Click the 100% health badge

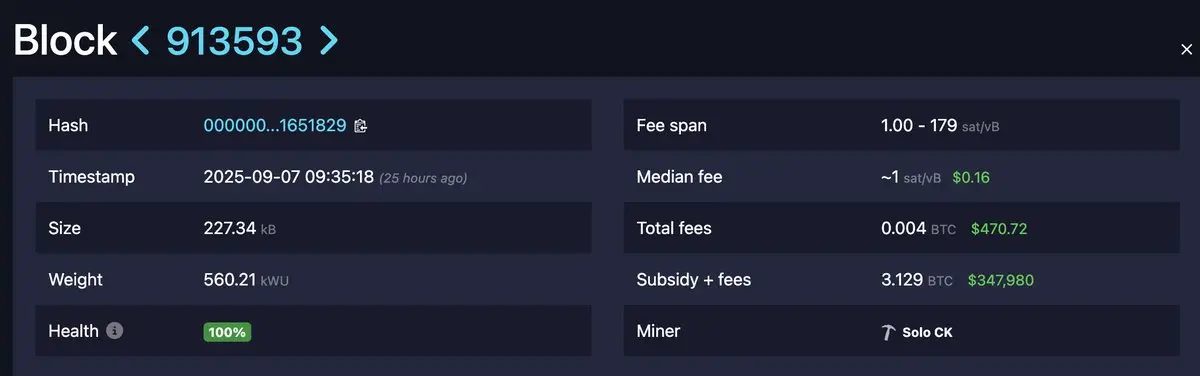coord(227,332)
